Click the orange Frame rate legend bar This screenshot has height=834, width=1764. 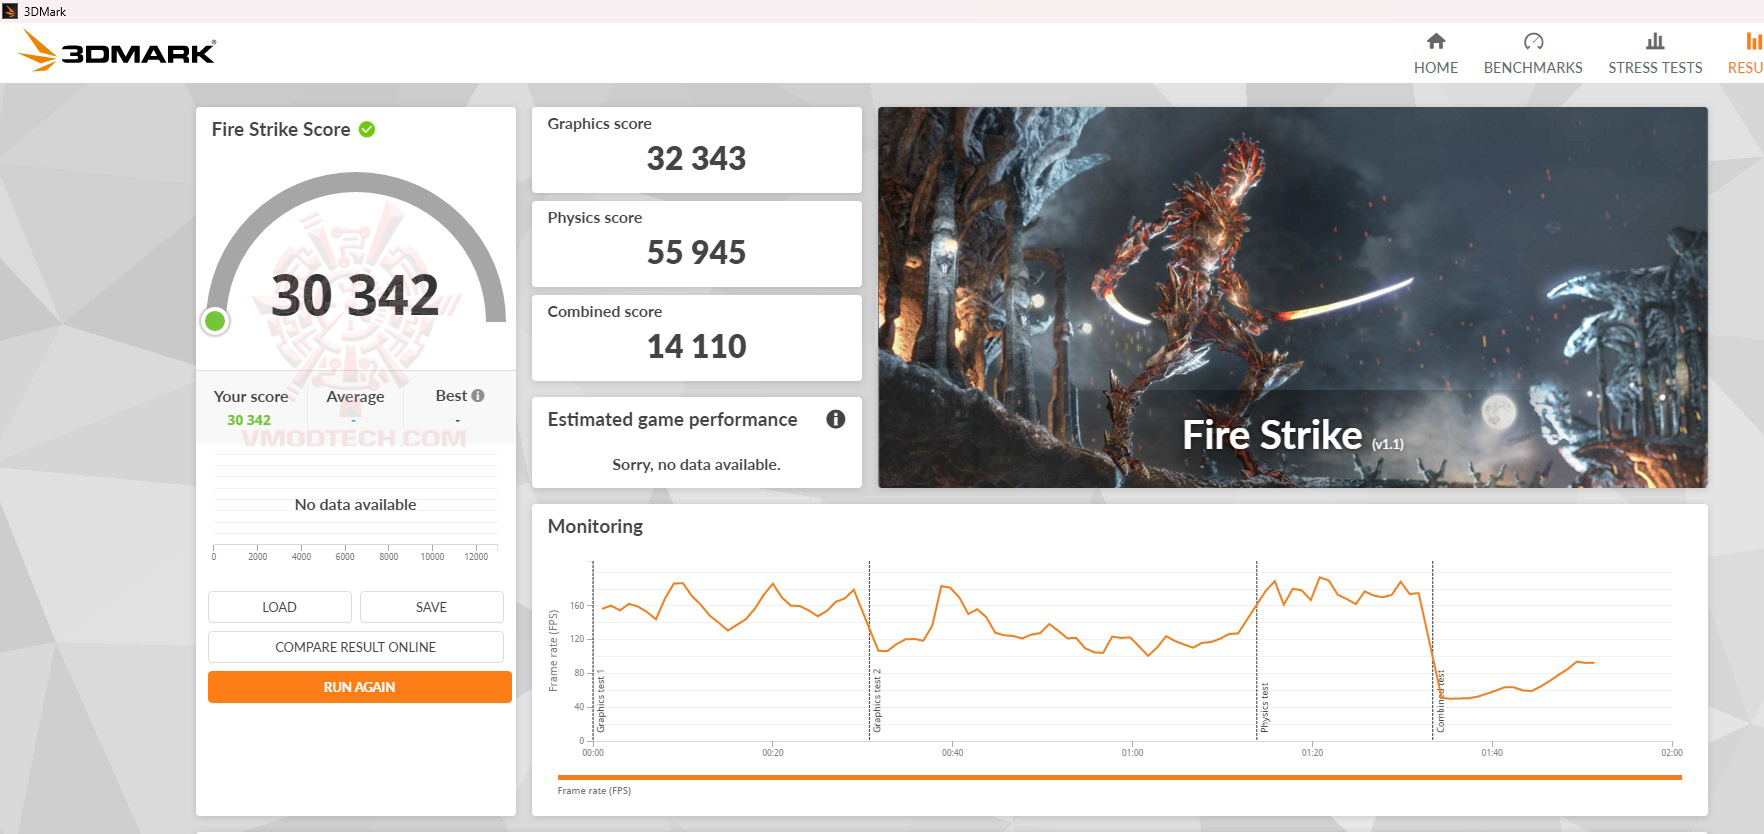(x=1120, y=777)
